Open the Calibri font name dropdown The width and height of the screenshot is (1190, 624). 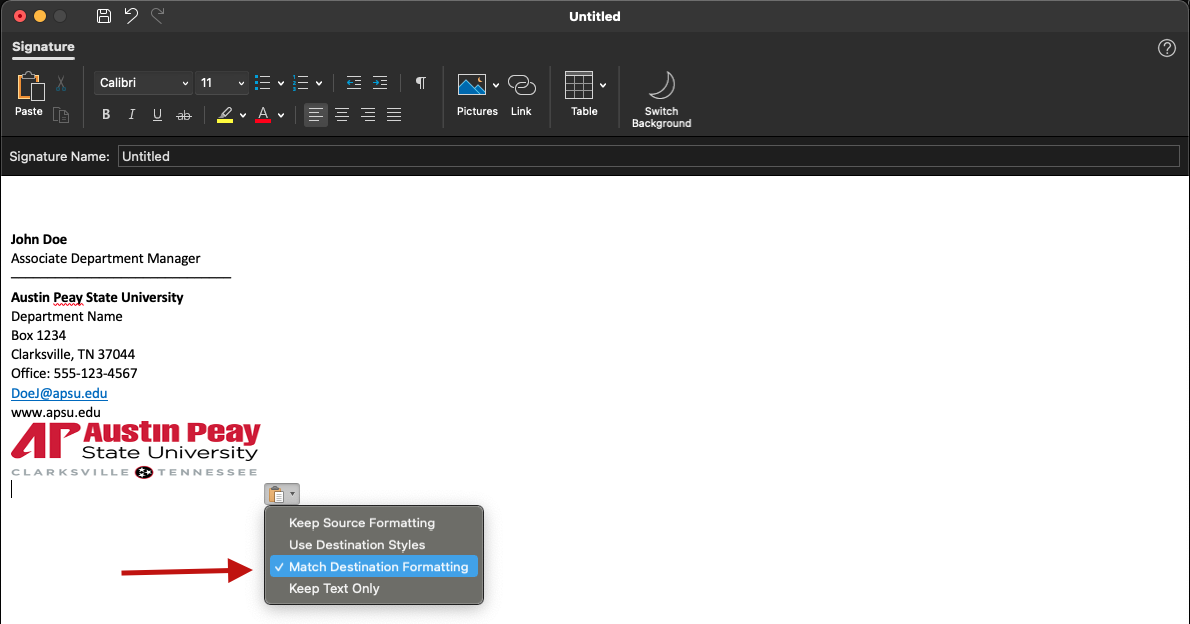click(x=144, y=83)
